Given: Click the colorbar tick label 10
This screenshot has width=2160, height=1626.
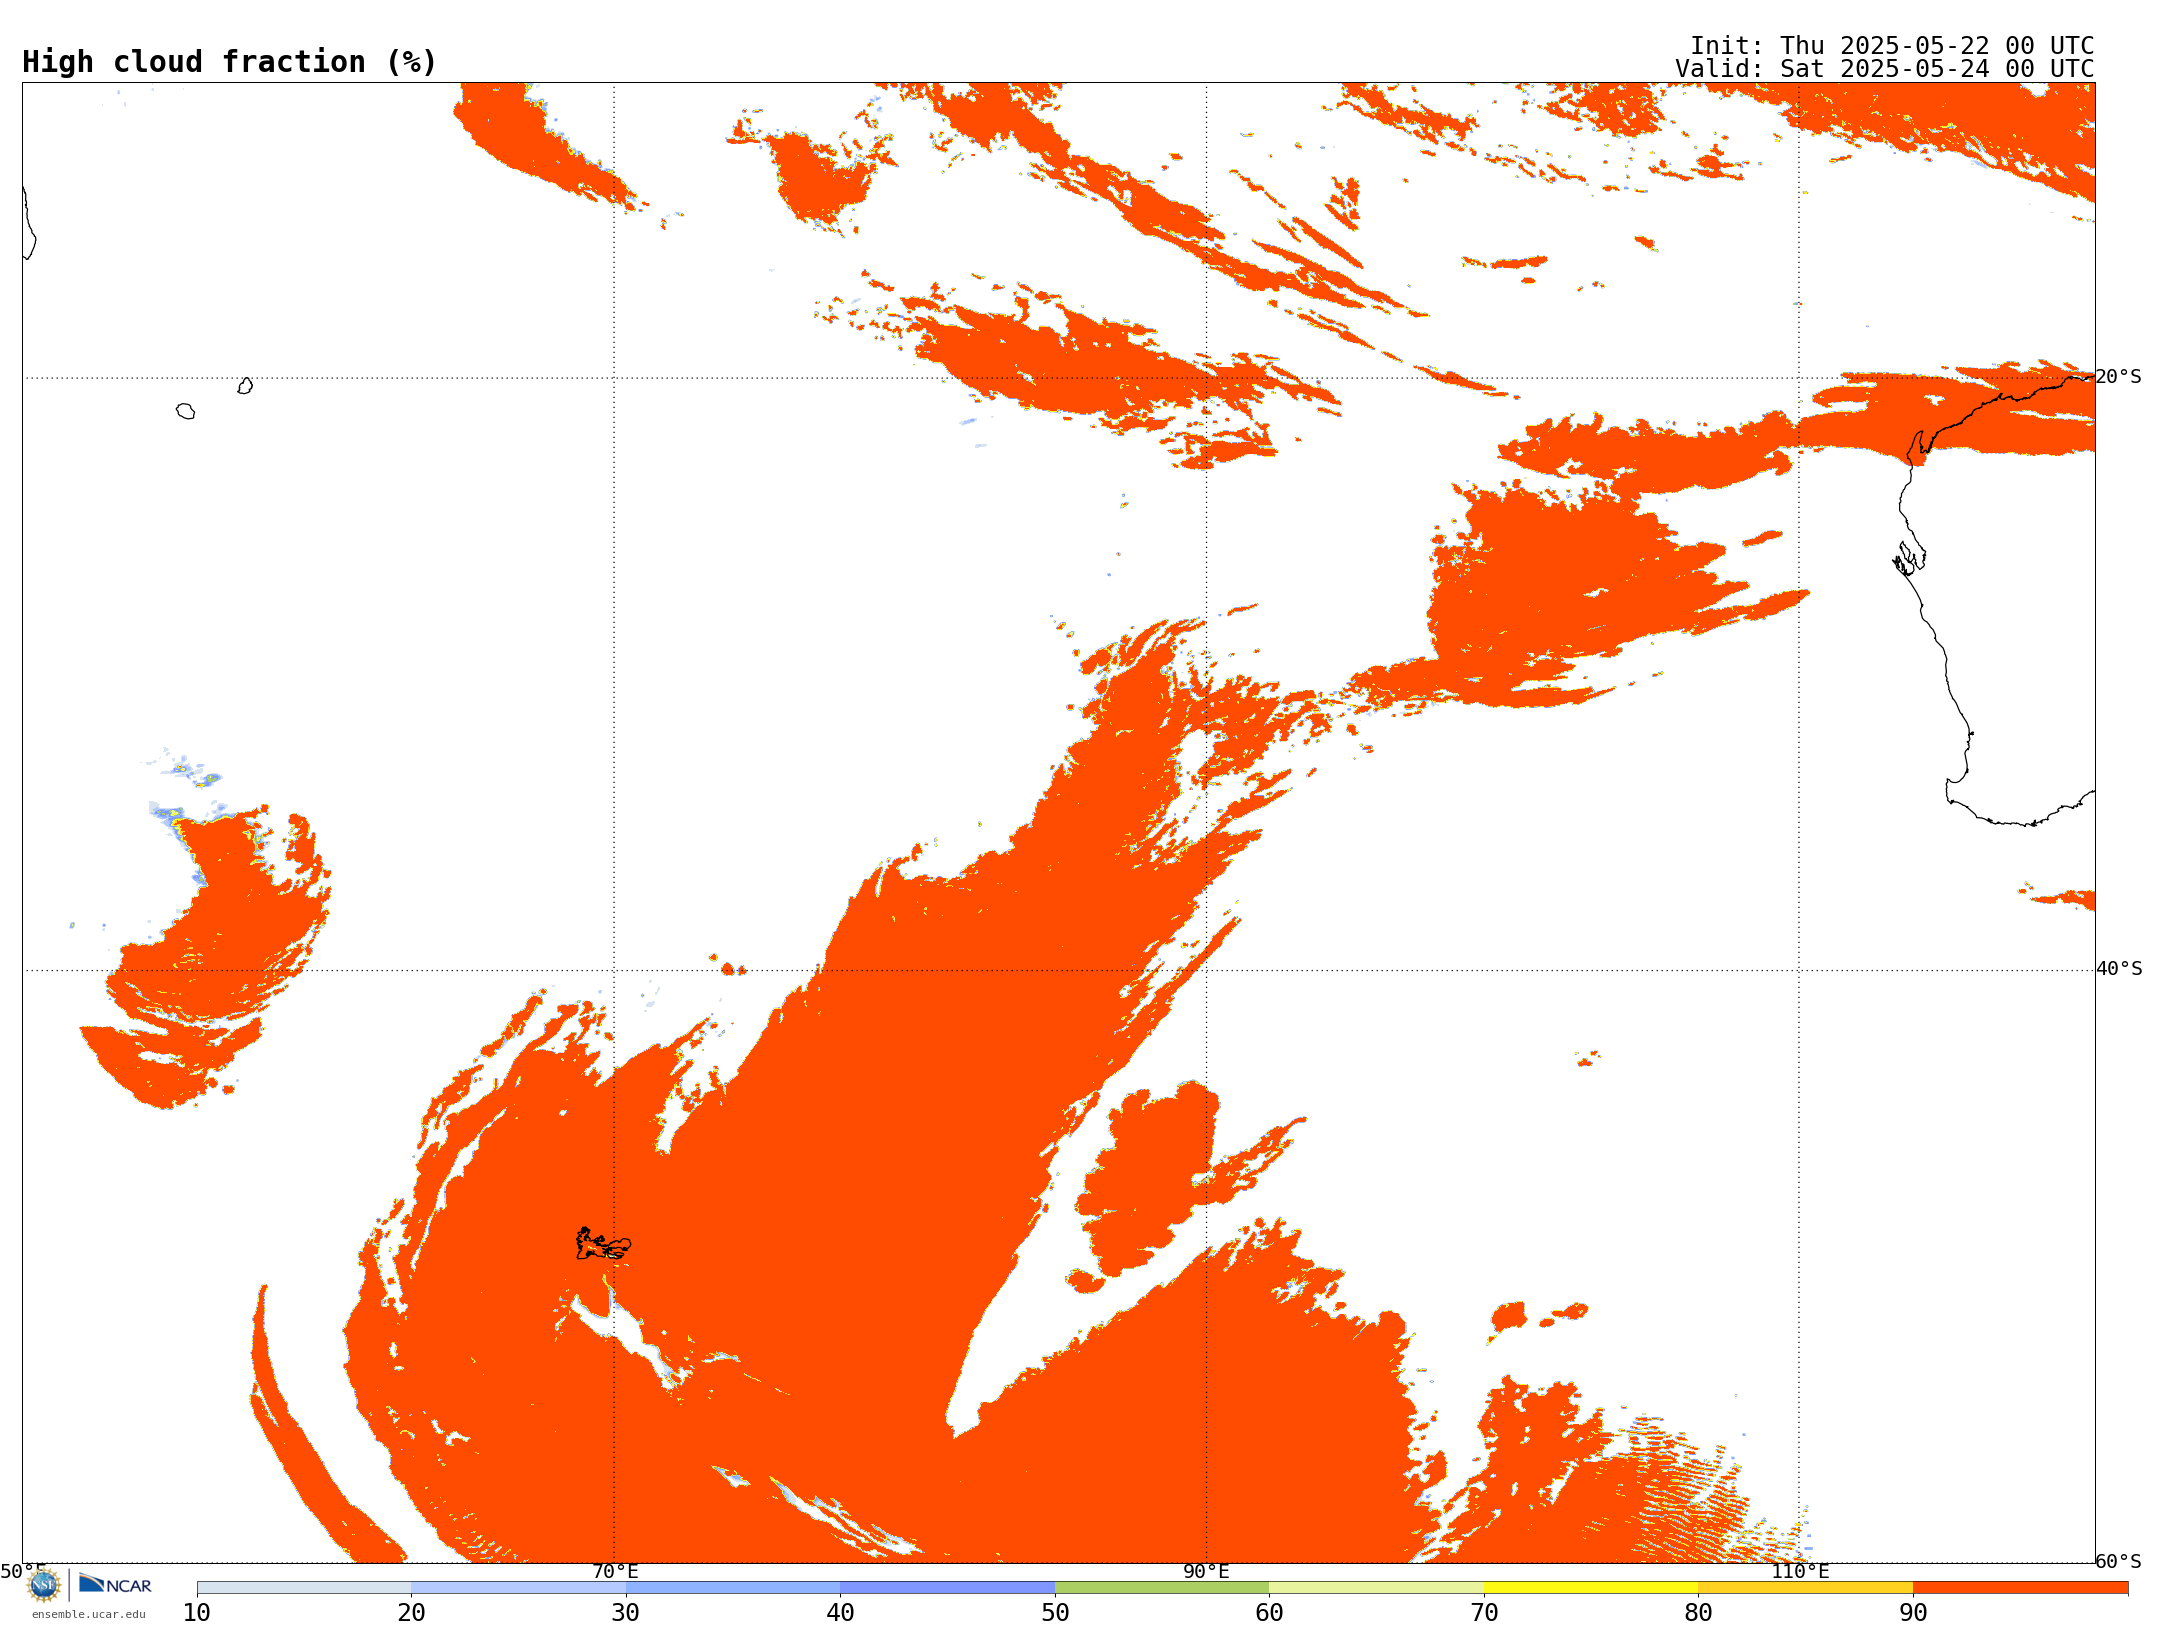Looking at the screenshot, I should pos(197,1612).
